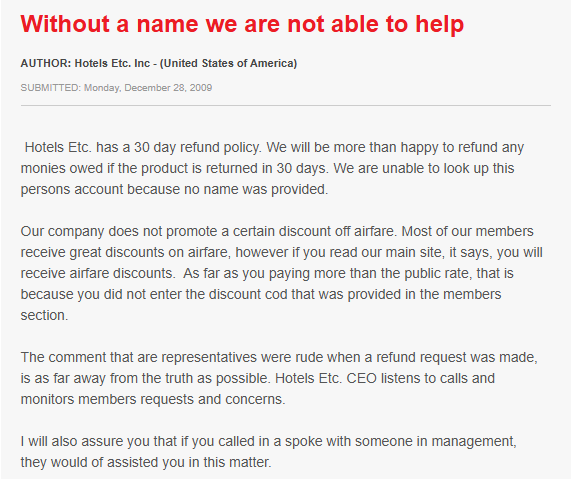Viewport: 573px width, 479px height.
Task: Click the line starting "The comment that are representatives"
Action: (x=279, y=358)
